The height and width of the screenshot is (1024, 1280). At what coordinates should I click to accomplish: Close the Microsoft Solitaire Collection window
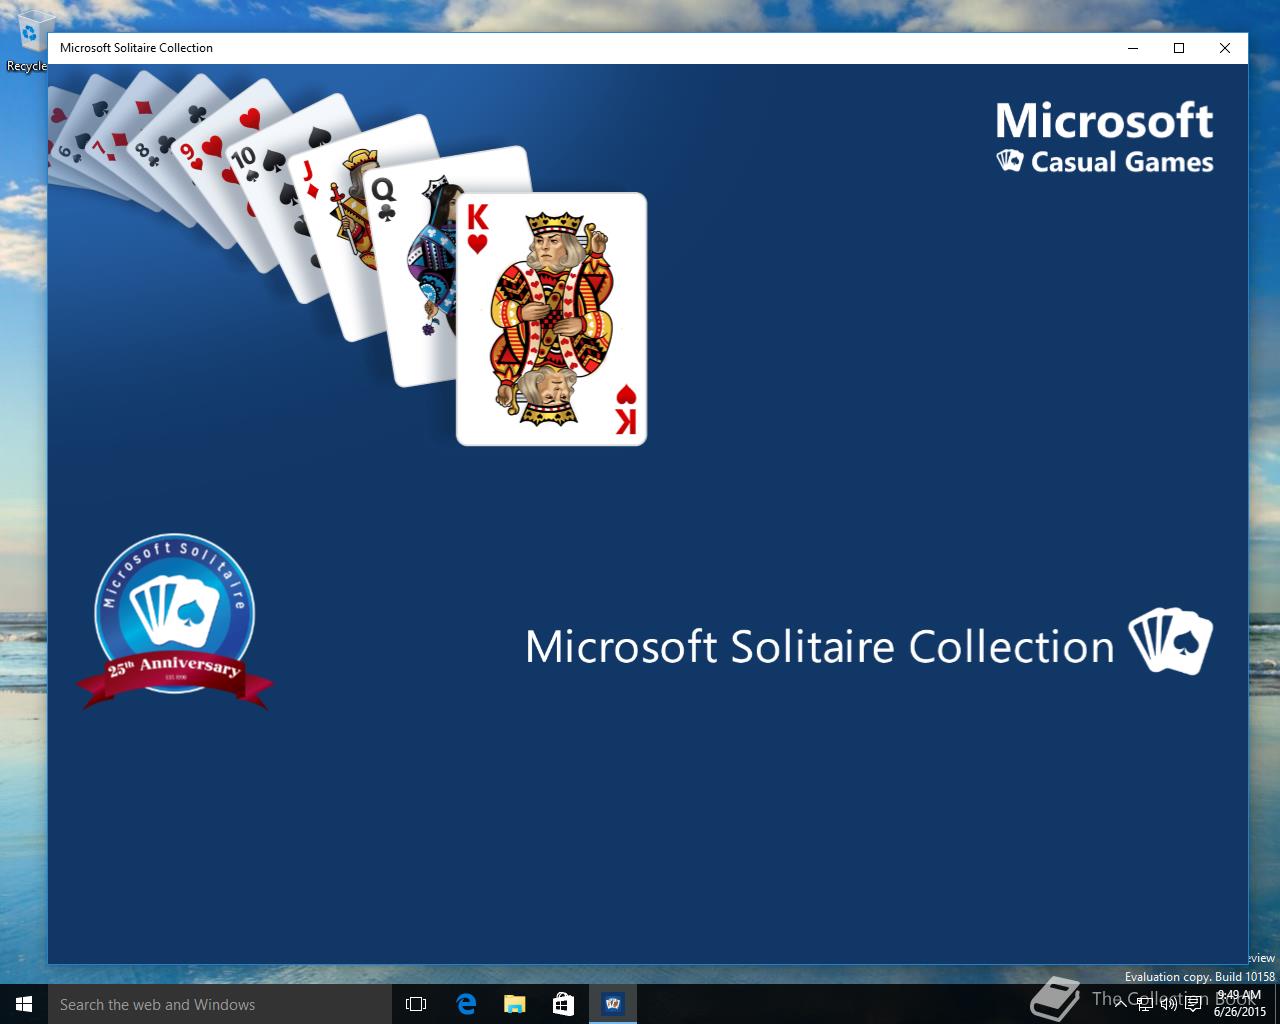[1225, 48]
